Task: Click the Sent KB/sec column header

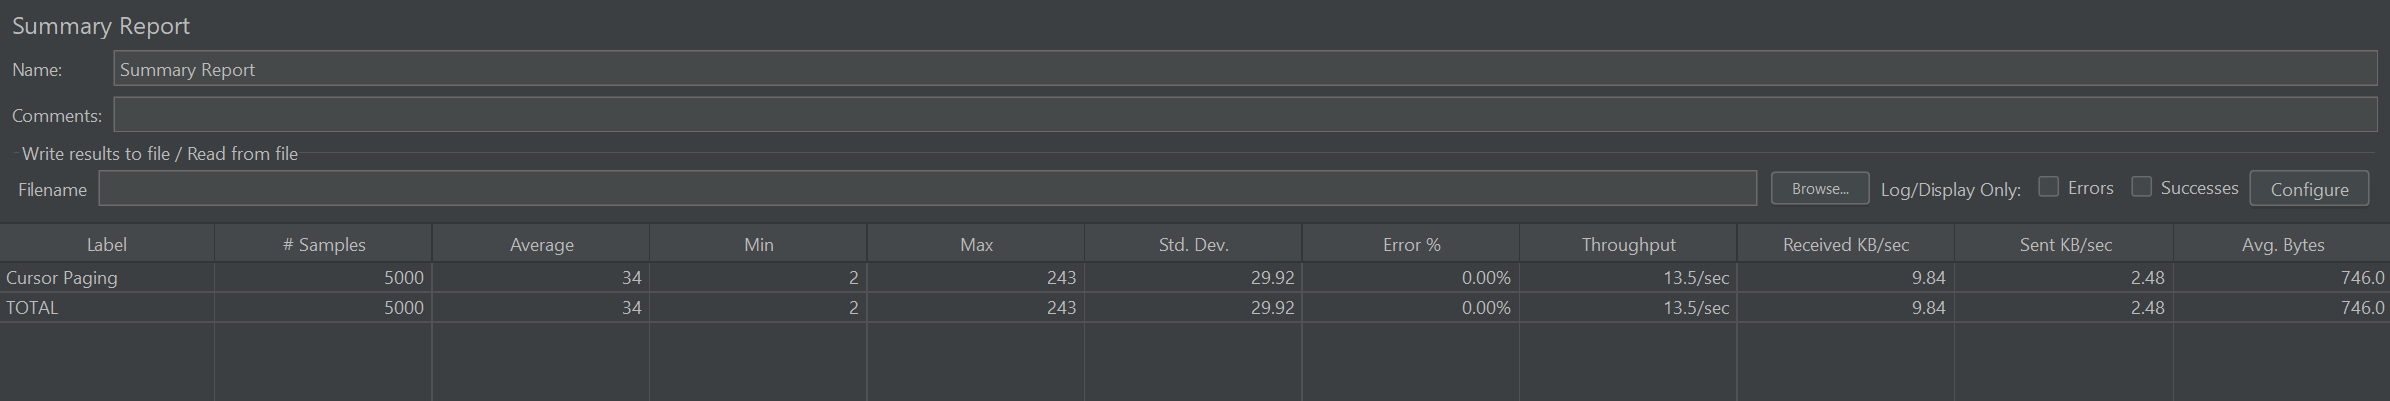Action: 2064,244
